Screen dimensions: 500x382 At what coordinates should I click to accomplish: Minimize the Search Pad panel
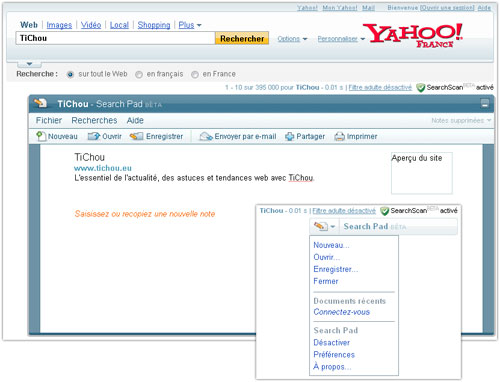[485, 103]
